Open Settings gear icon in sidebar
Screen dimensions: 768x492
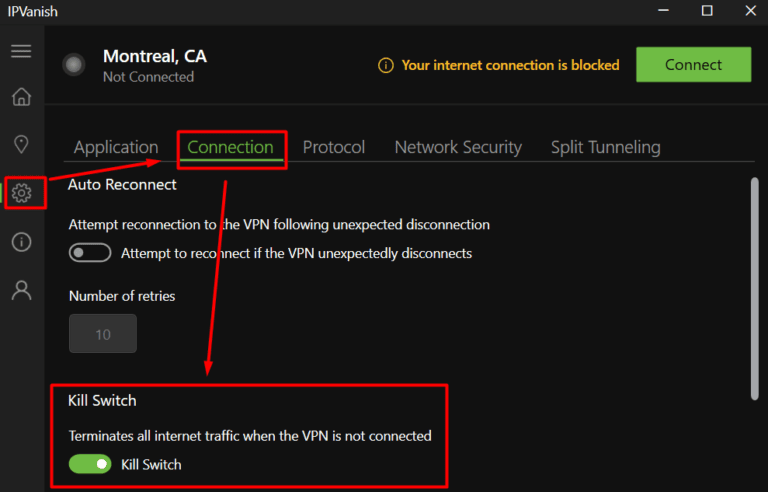click(x=22, y=192)
